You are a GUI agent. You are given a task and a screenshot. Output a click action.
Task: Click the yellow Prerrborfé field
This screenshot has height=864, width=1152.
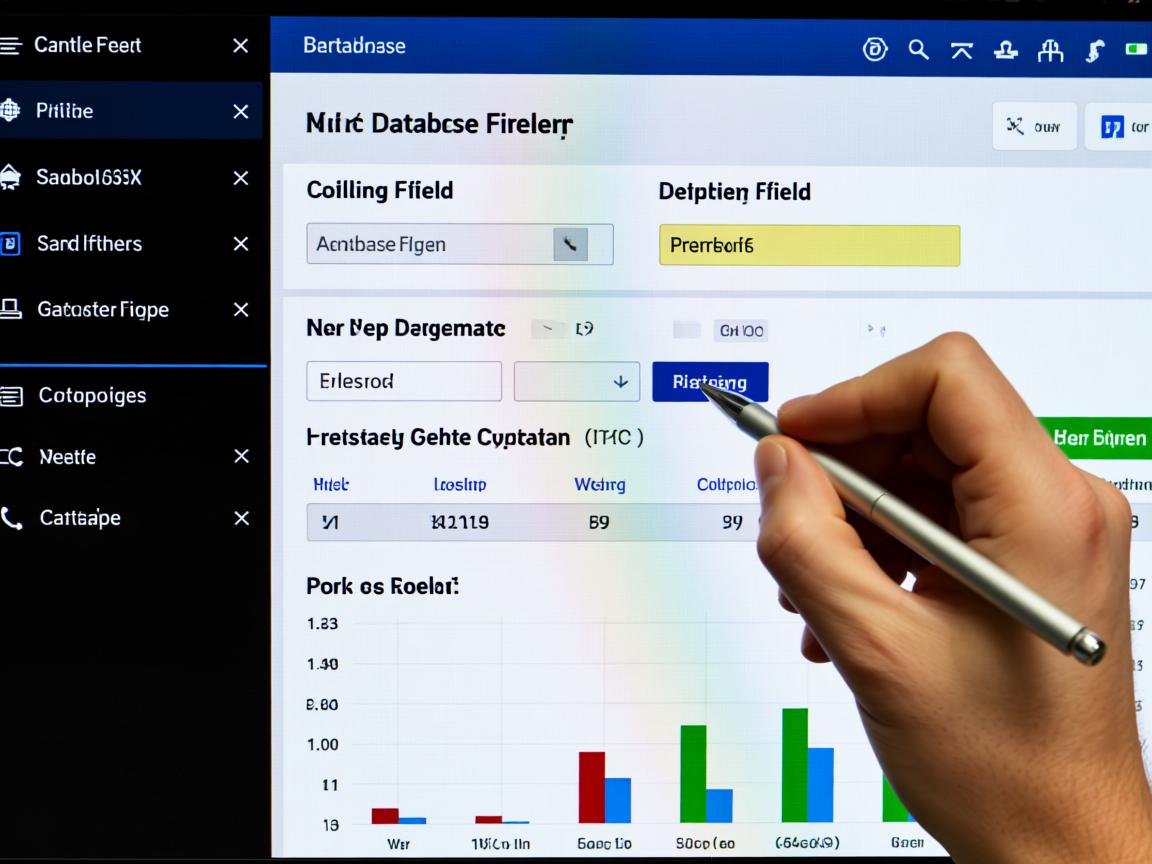tap(809, 245)
